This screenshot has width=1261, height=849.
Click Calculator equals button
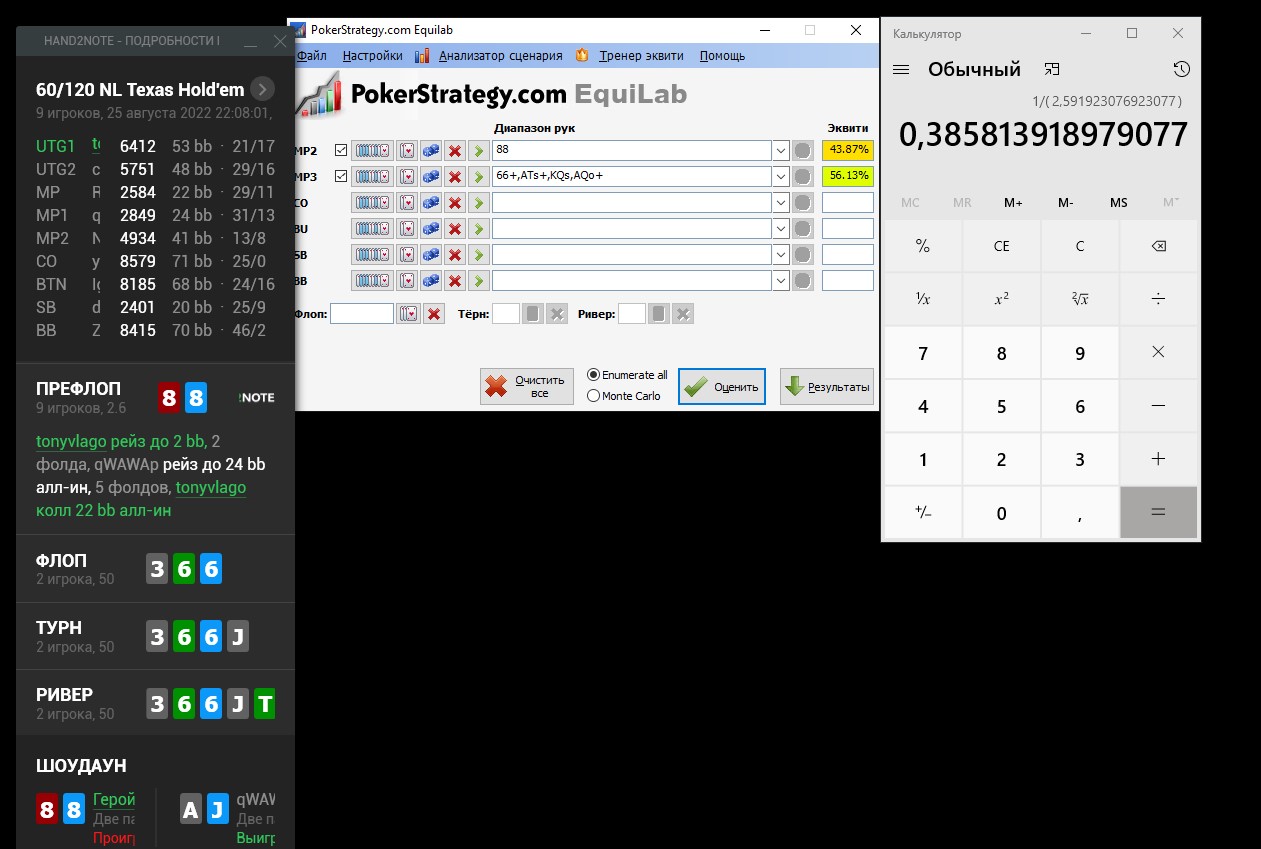(x=1159, y=512)
